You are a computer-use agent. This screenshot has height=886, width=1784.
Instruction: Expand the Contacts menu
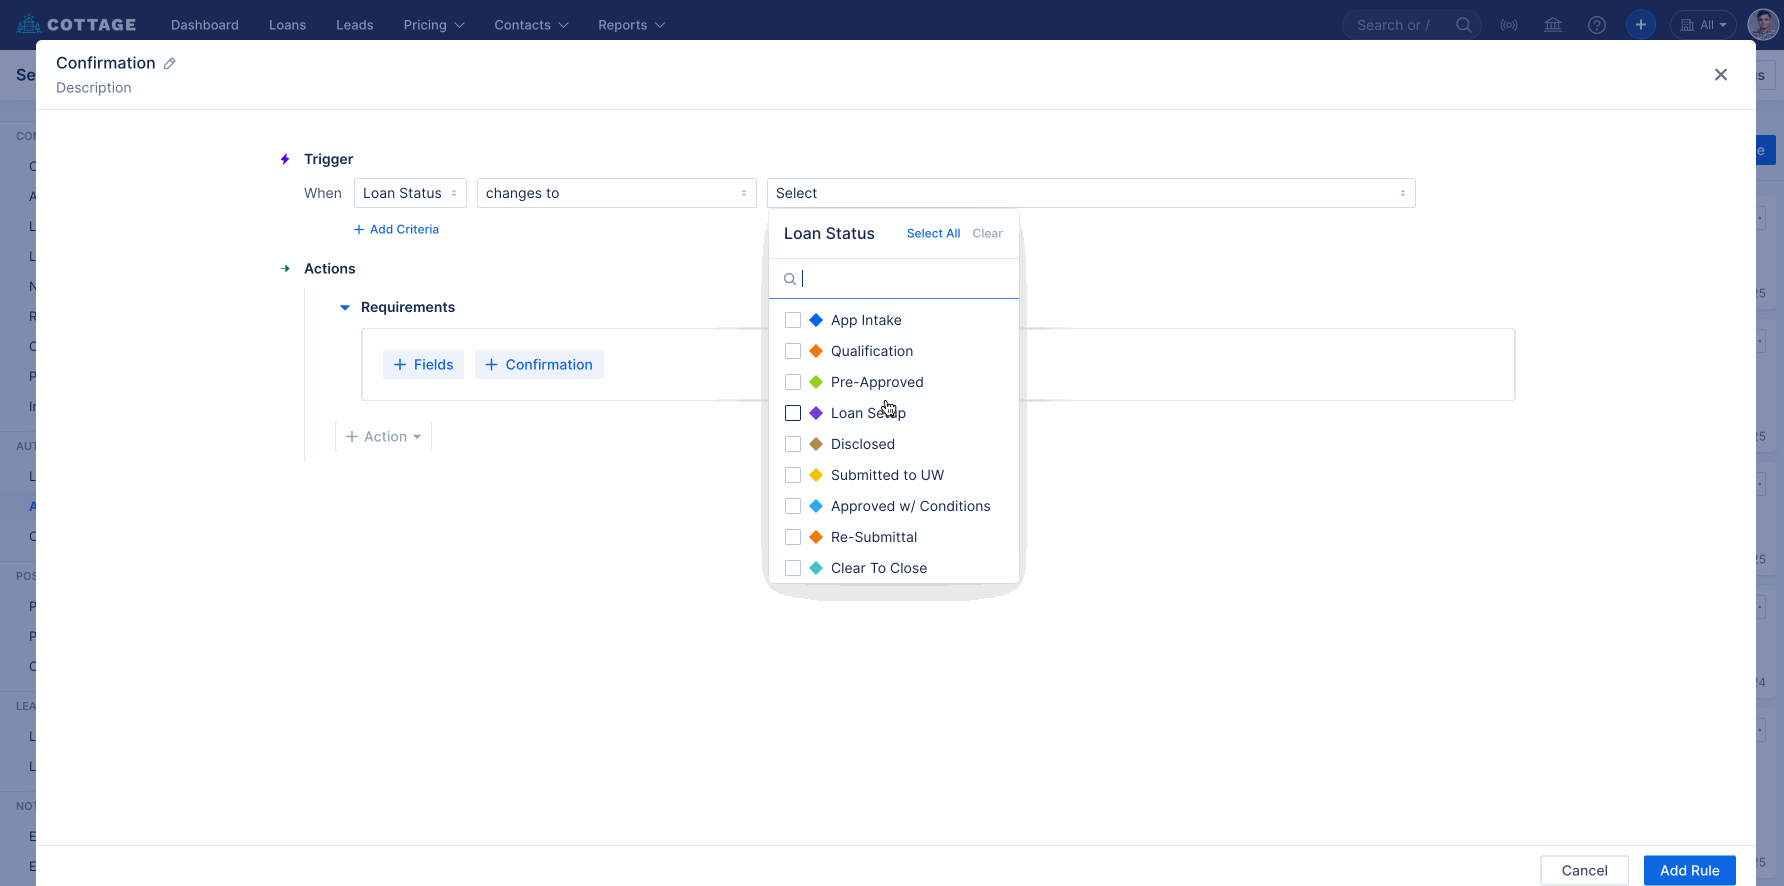(x=531, y=25)
